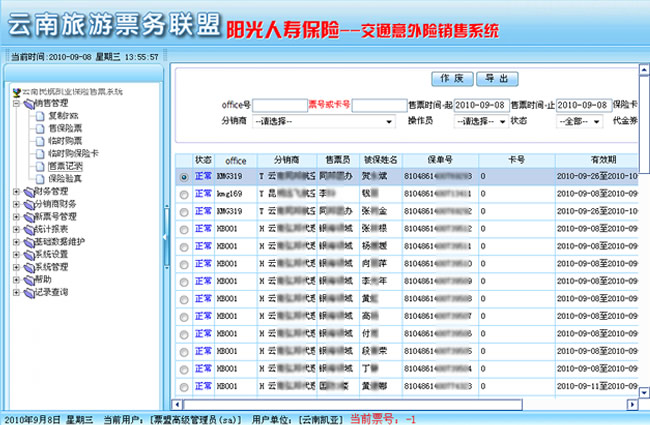Image resolution: width=650 pixels, height=425 pixels.
Task: Click the 新票号管理 folder icon
Action: (x=29, y=217)
